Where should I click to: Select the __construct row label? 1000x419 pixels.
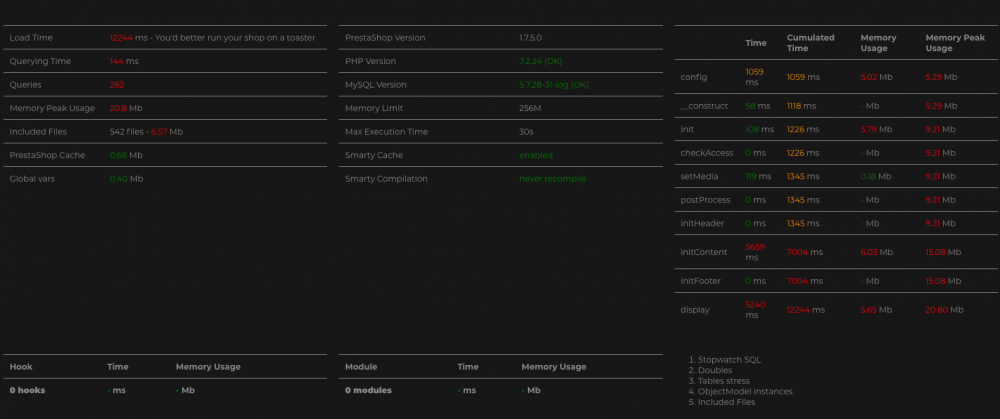pos(704,106)
